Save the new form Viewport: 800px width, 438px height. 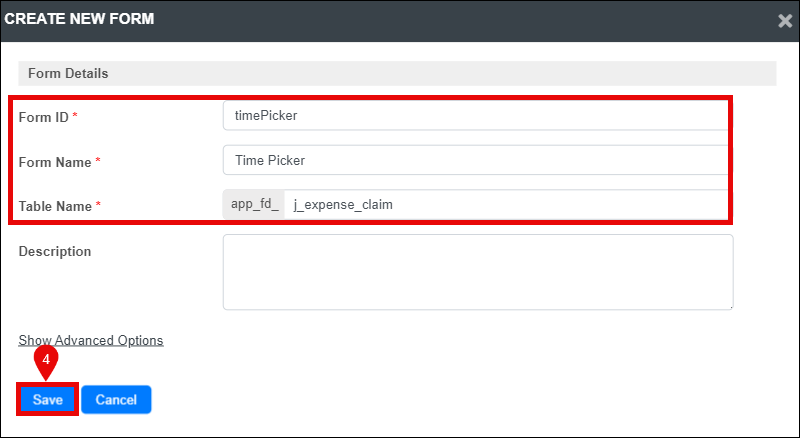pos(47,399)
